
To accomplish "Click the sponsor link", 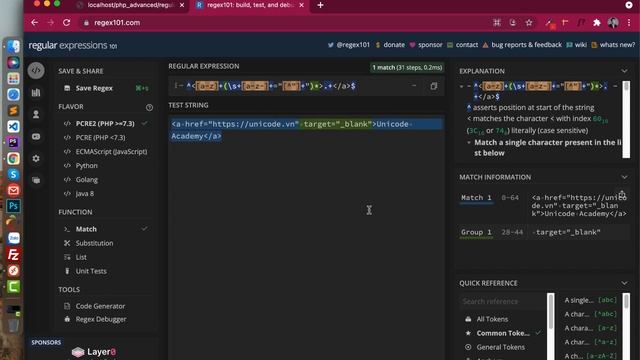I will (x=426, y=45).
